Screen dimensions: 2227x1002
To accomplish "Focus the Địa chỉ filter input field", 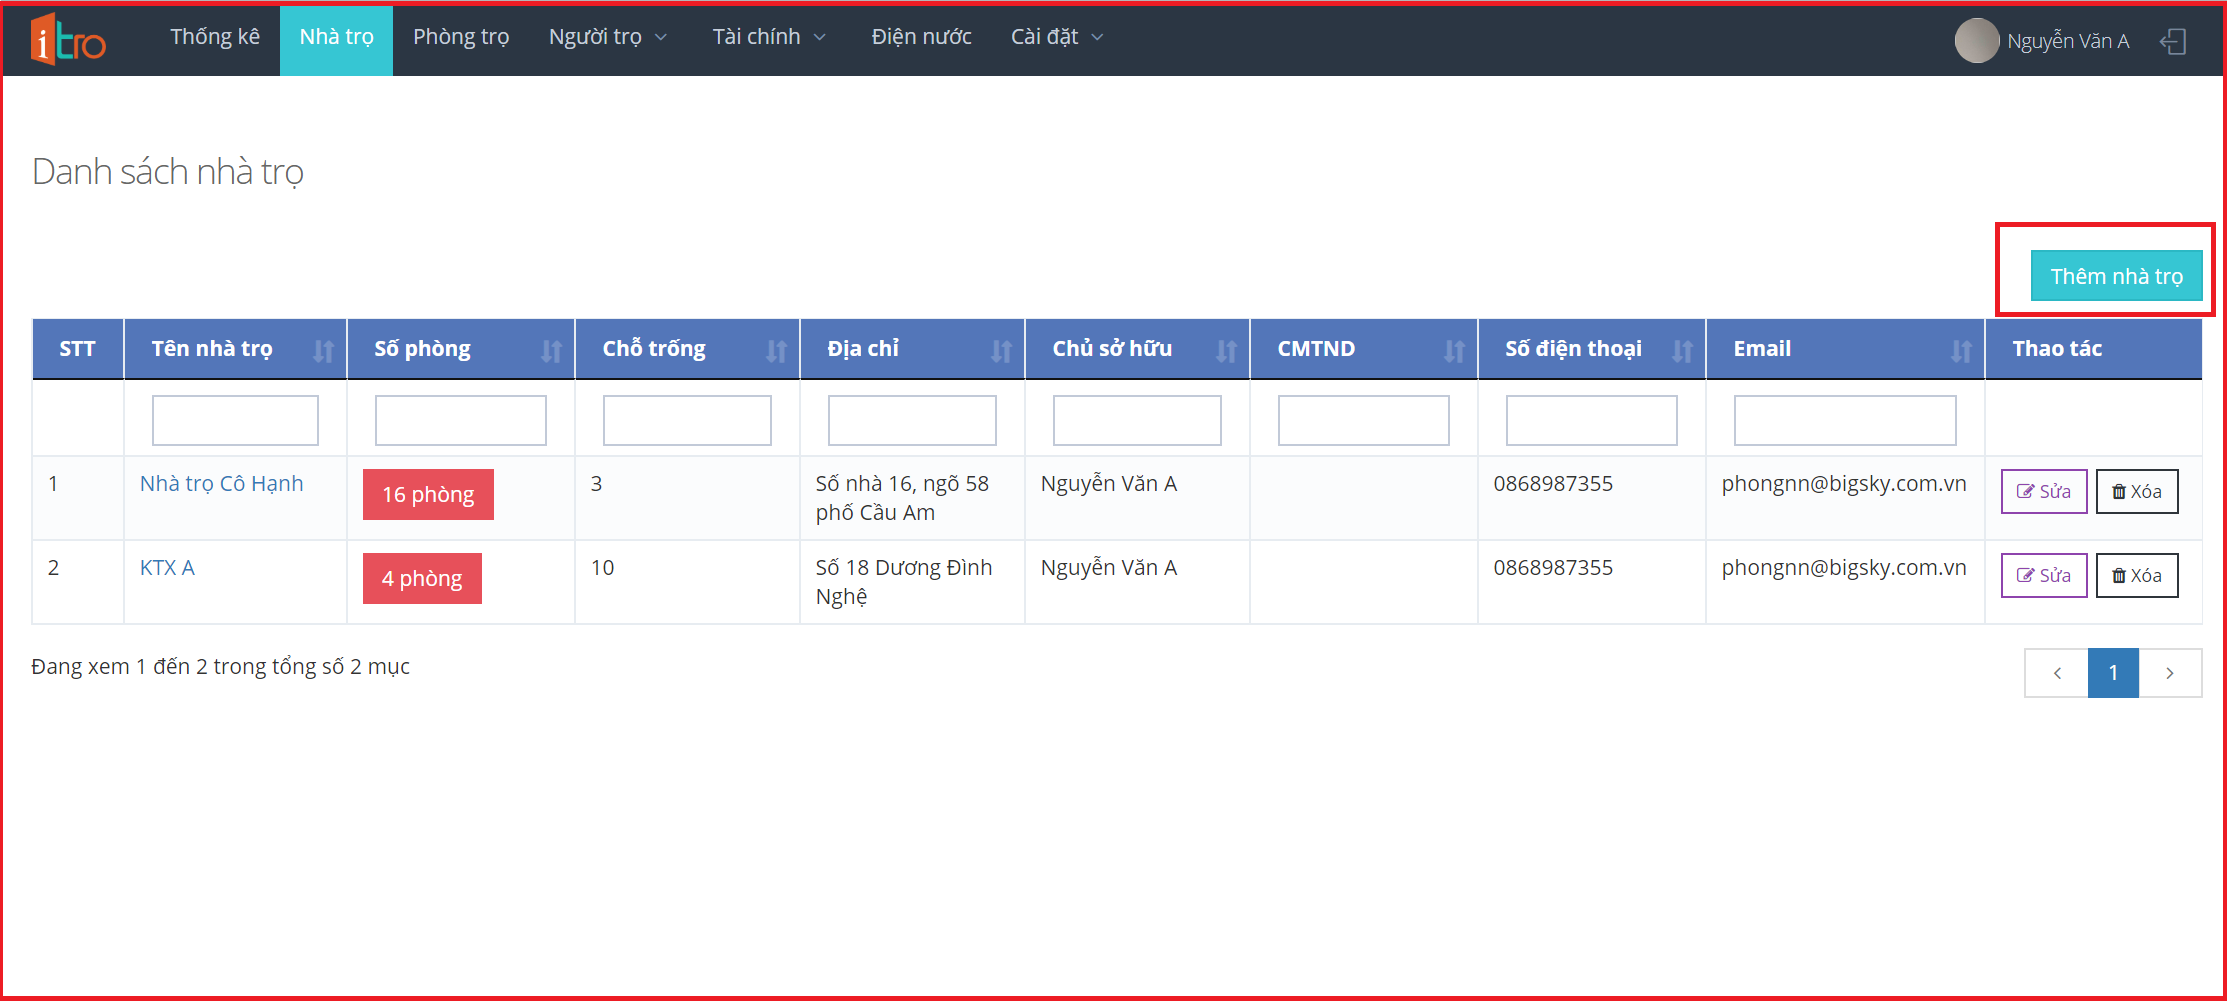I will pyautogui.click(x=911, y=420).
